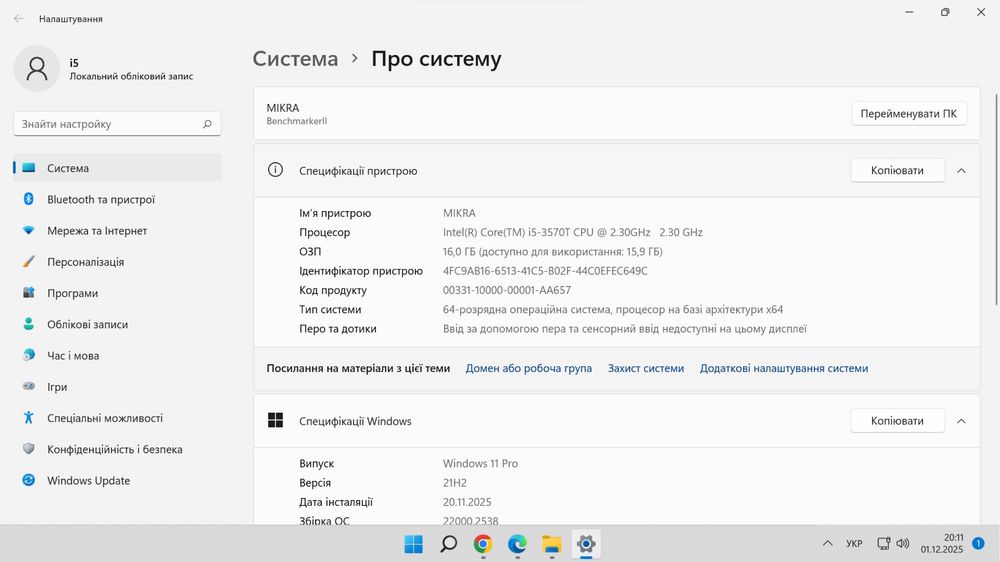Click the product code 00331-10000-00001-AA657
1000x562 pixels.
[507, 290]
